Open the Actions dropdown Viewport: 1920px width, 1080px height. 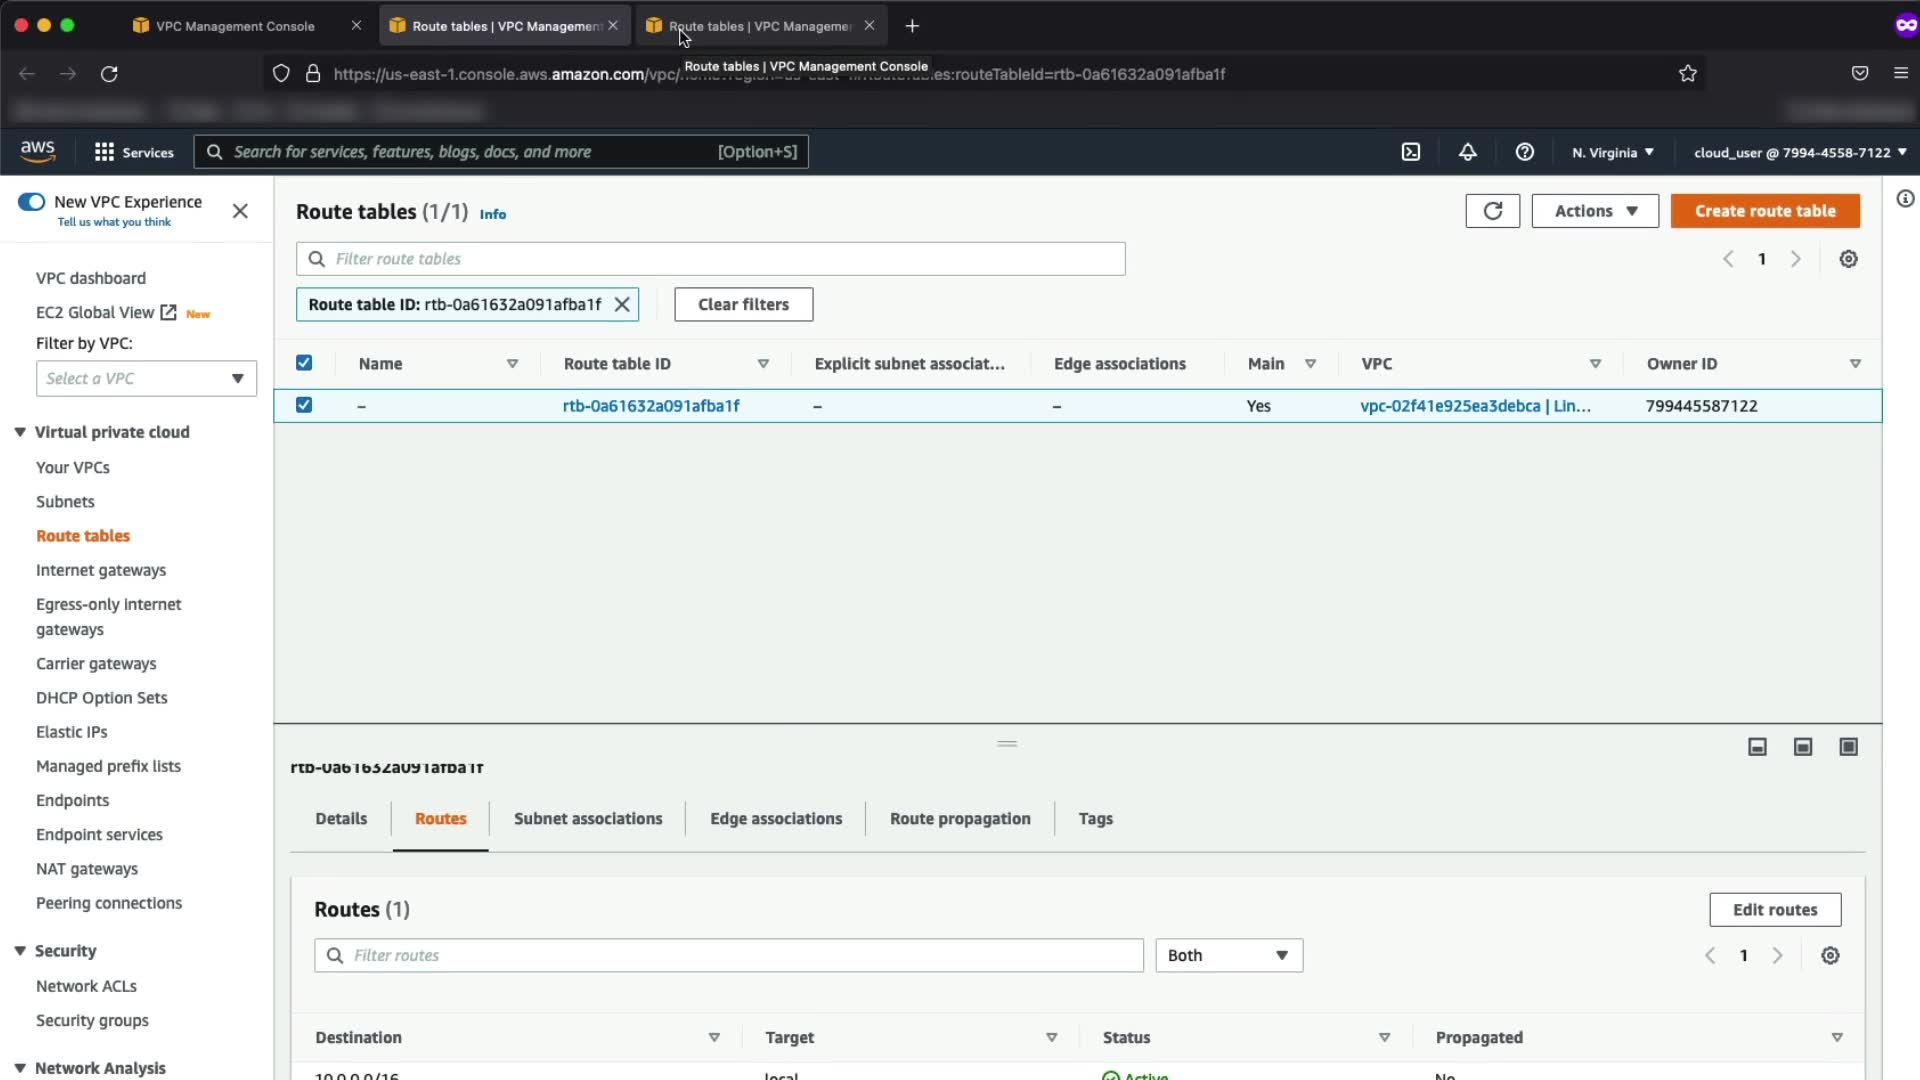coord(1594,211)
